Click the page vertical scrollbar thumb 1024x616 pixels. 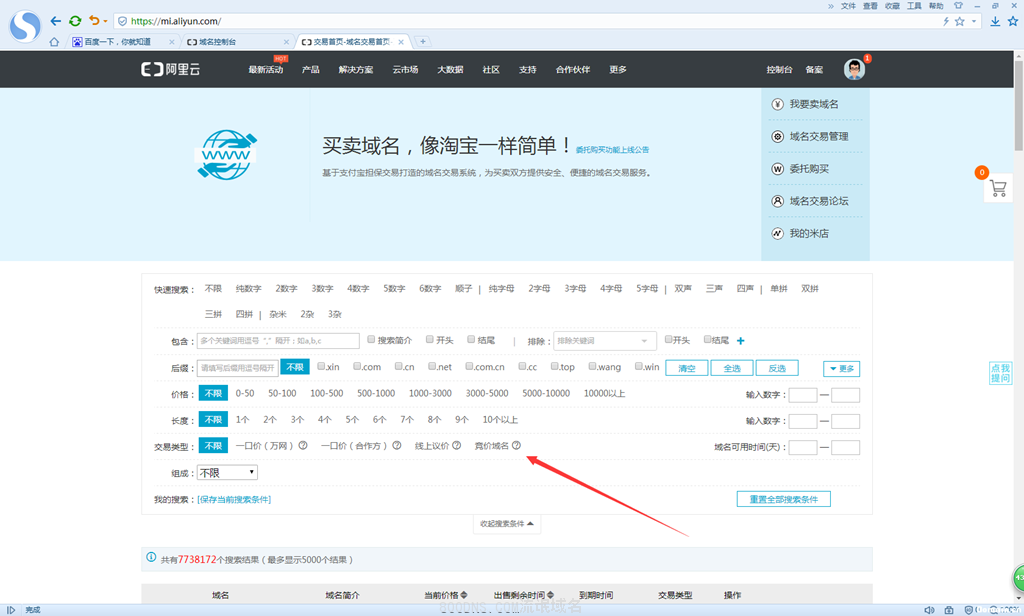pyautogui.click(x=1018, y=106)
